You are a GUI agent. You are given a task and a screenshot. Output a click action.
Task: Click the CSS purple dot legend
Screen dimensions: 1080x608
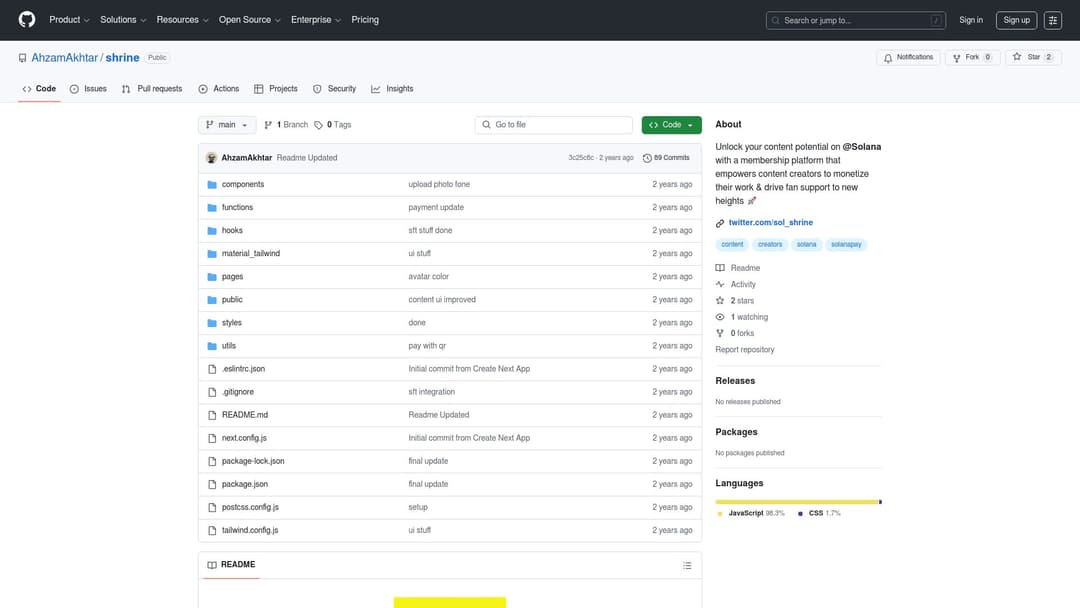pos(800,514)
